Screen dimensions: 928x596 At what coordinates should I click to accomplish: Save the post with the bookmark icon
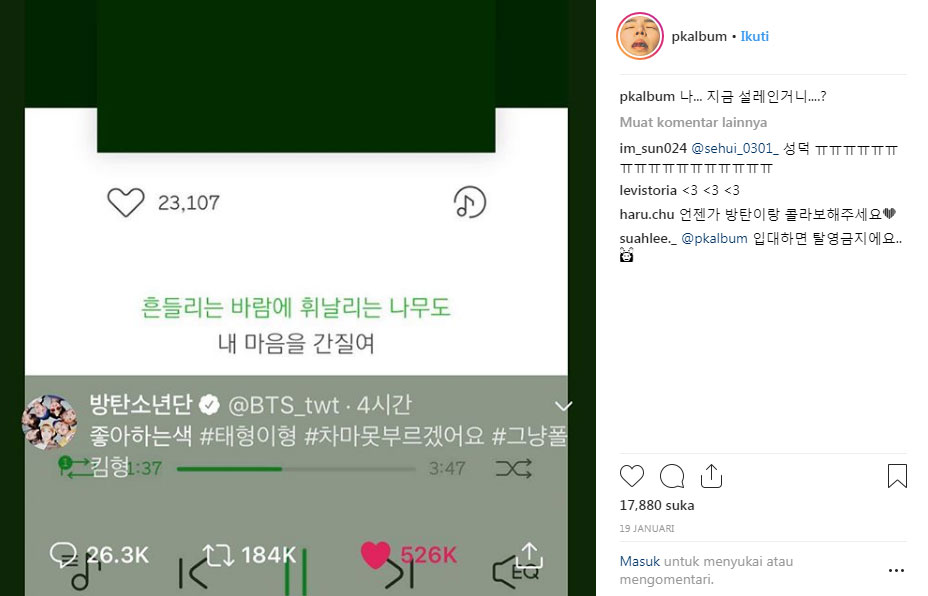[897, 476]
